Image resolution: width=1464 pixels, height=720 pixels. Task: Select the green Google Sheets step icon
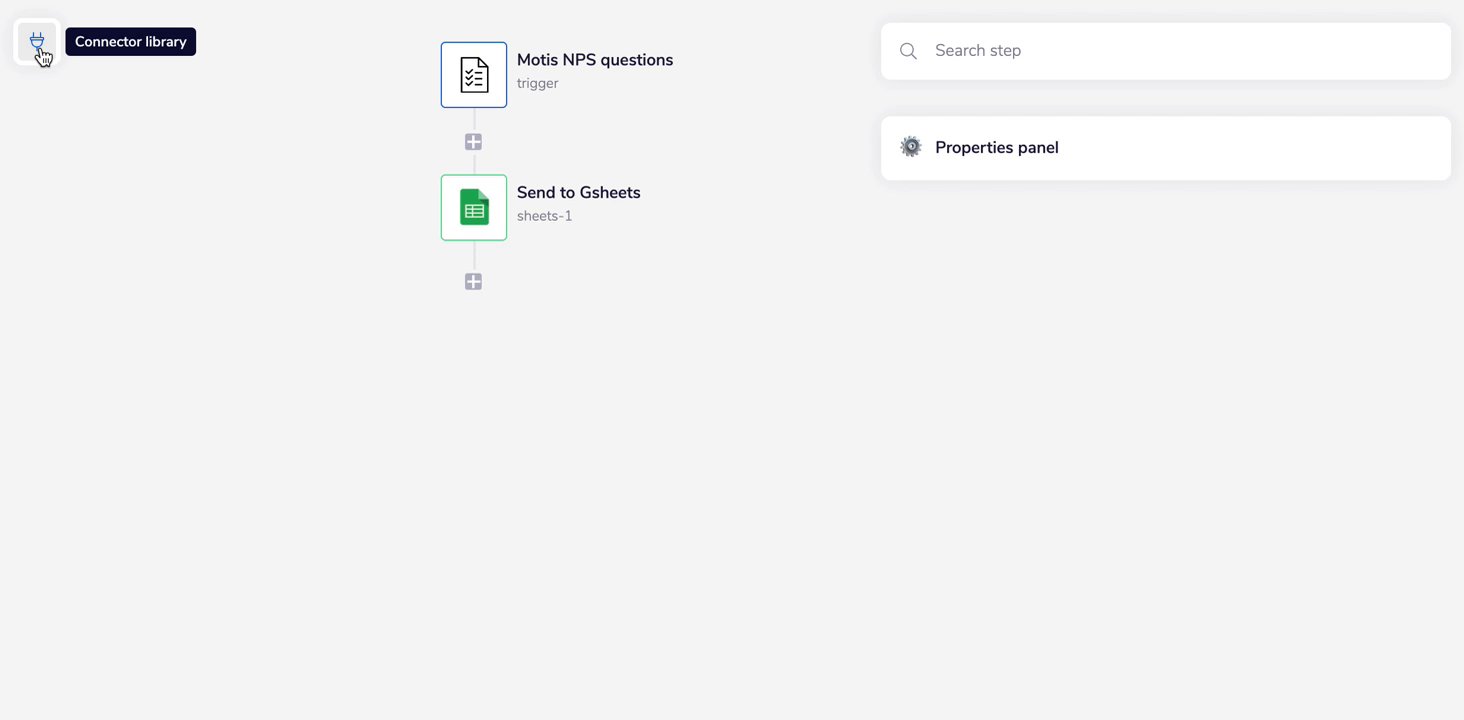click(474, 208)
